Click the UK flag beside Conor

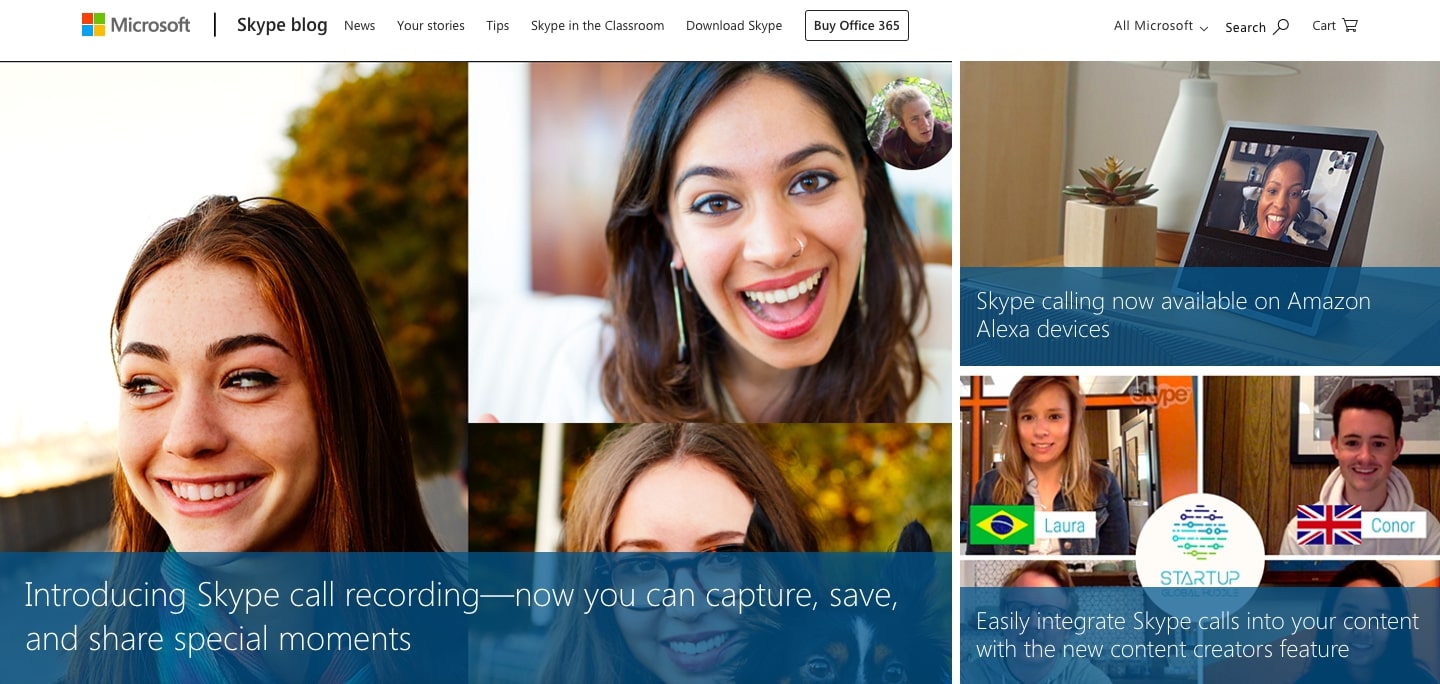point(1329,525)
